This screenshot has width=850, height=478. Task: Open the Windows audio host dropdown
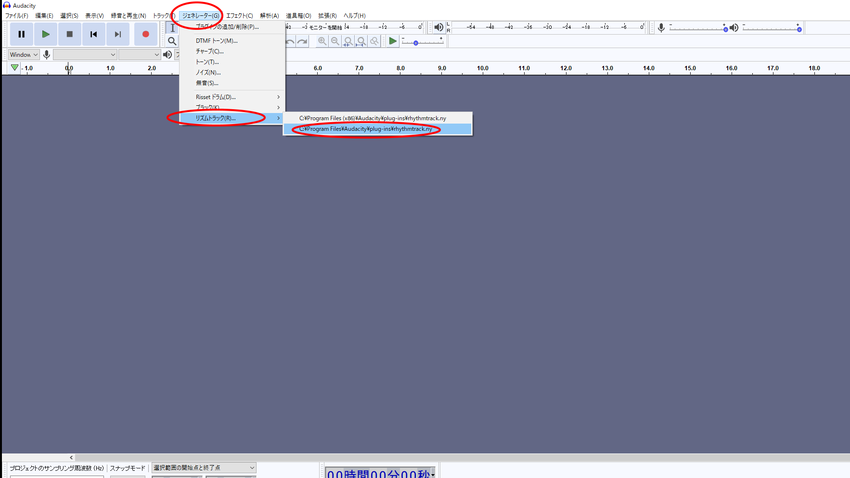[x=23, y=54]
